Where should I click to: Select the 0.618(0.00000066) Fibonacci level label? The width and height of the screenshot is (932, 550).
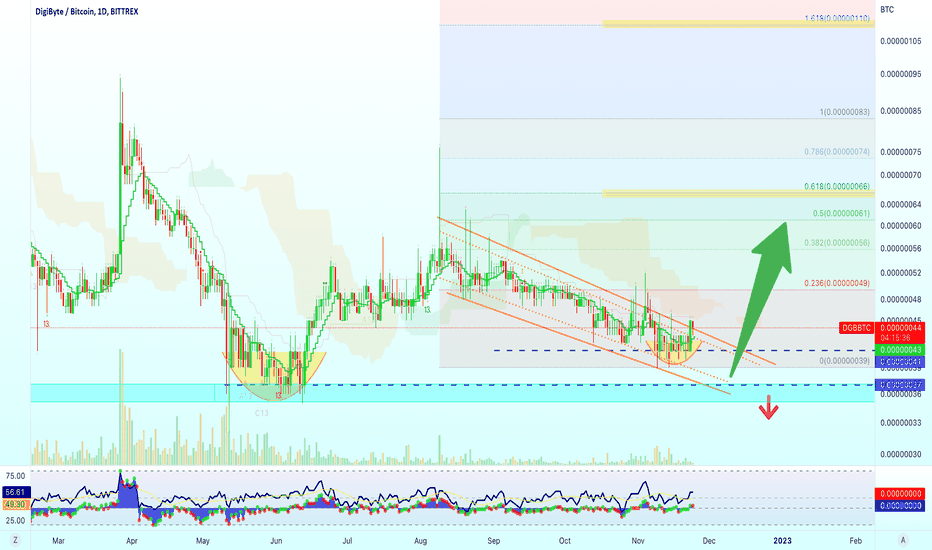click(837, 187)
